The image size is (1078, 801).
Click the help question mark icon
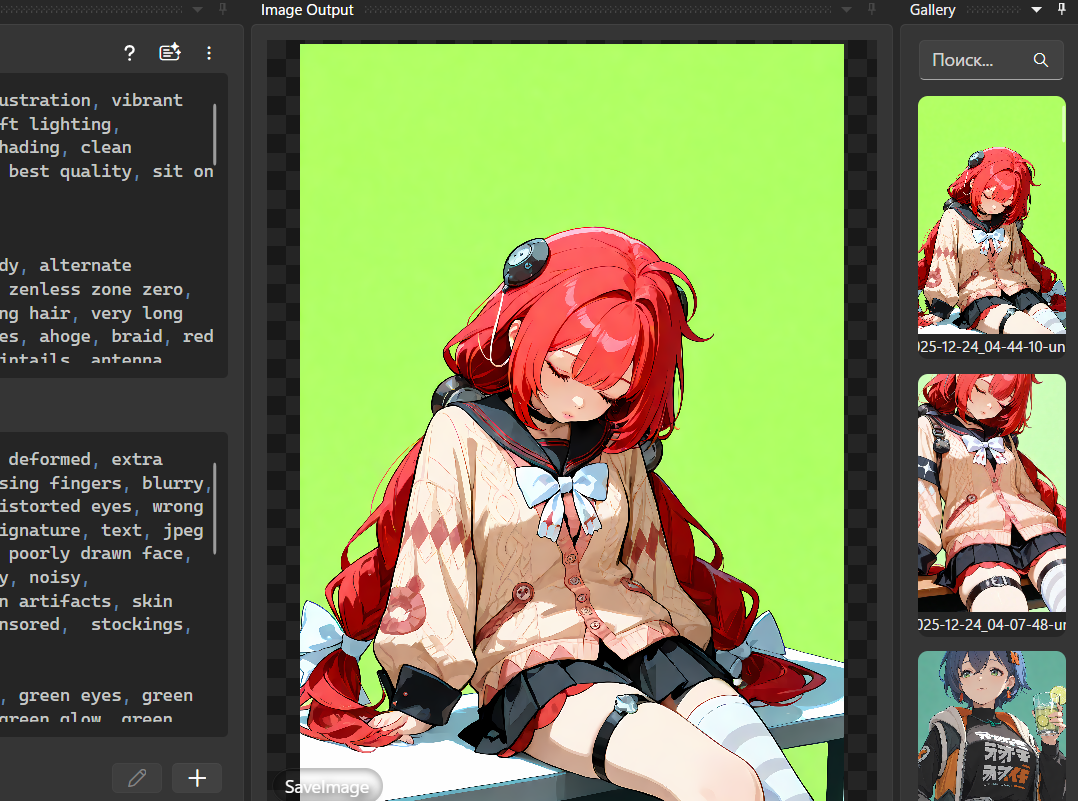129,53
